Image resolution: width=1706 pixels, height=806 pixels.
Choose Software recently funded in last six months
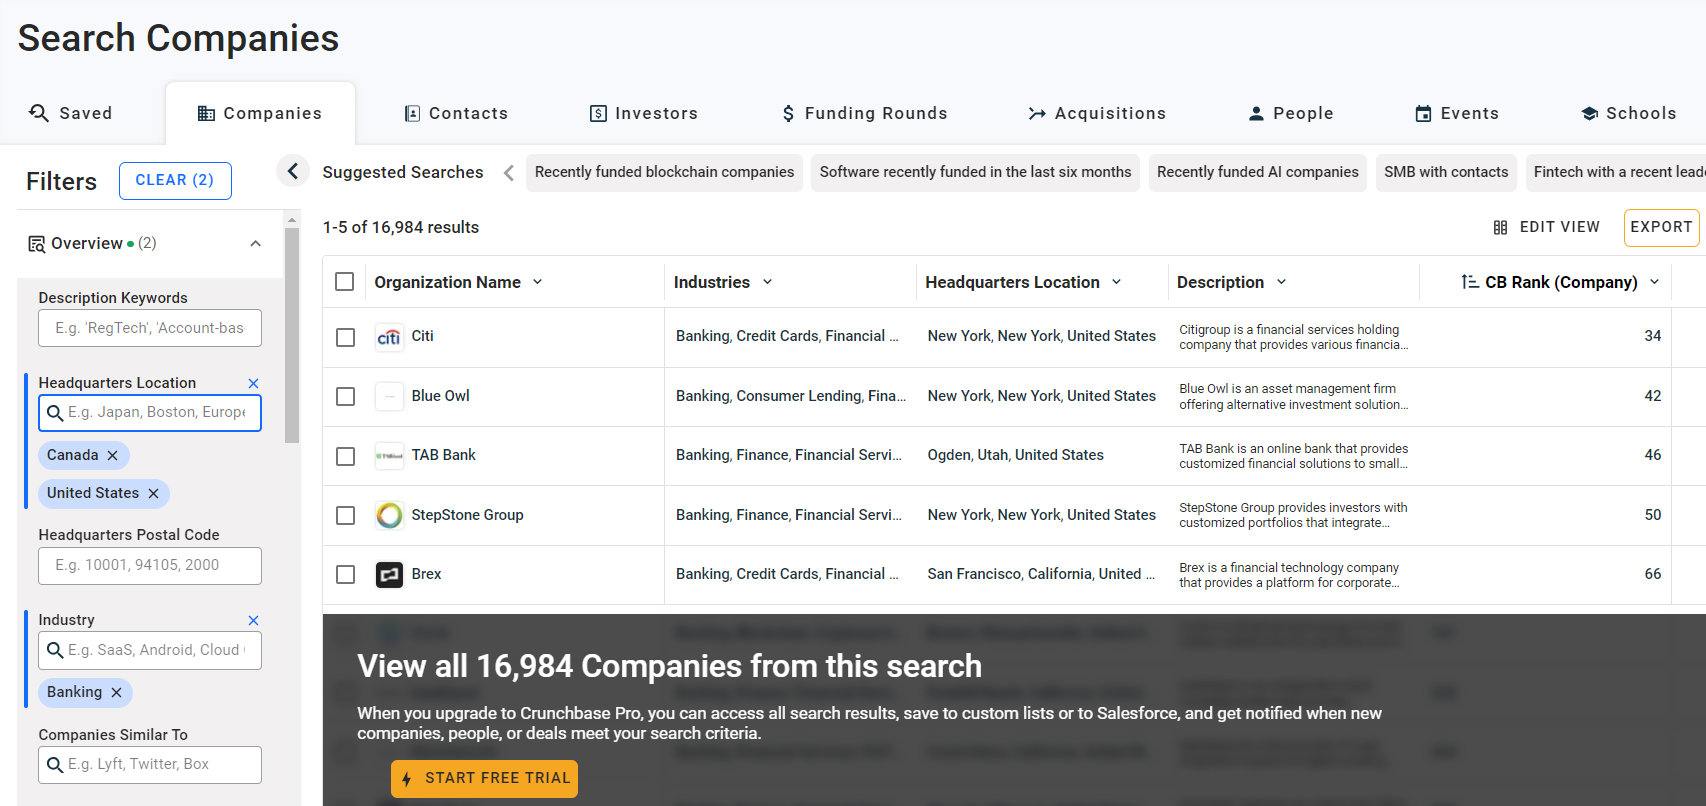[x=975, y=172]
